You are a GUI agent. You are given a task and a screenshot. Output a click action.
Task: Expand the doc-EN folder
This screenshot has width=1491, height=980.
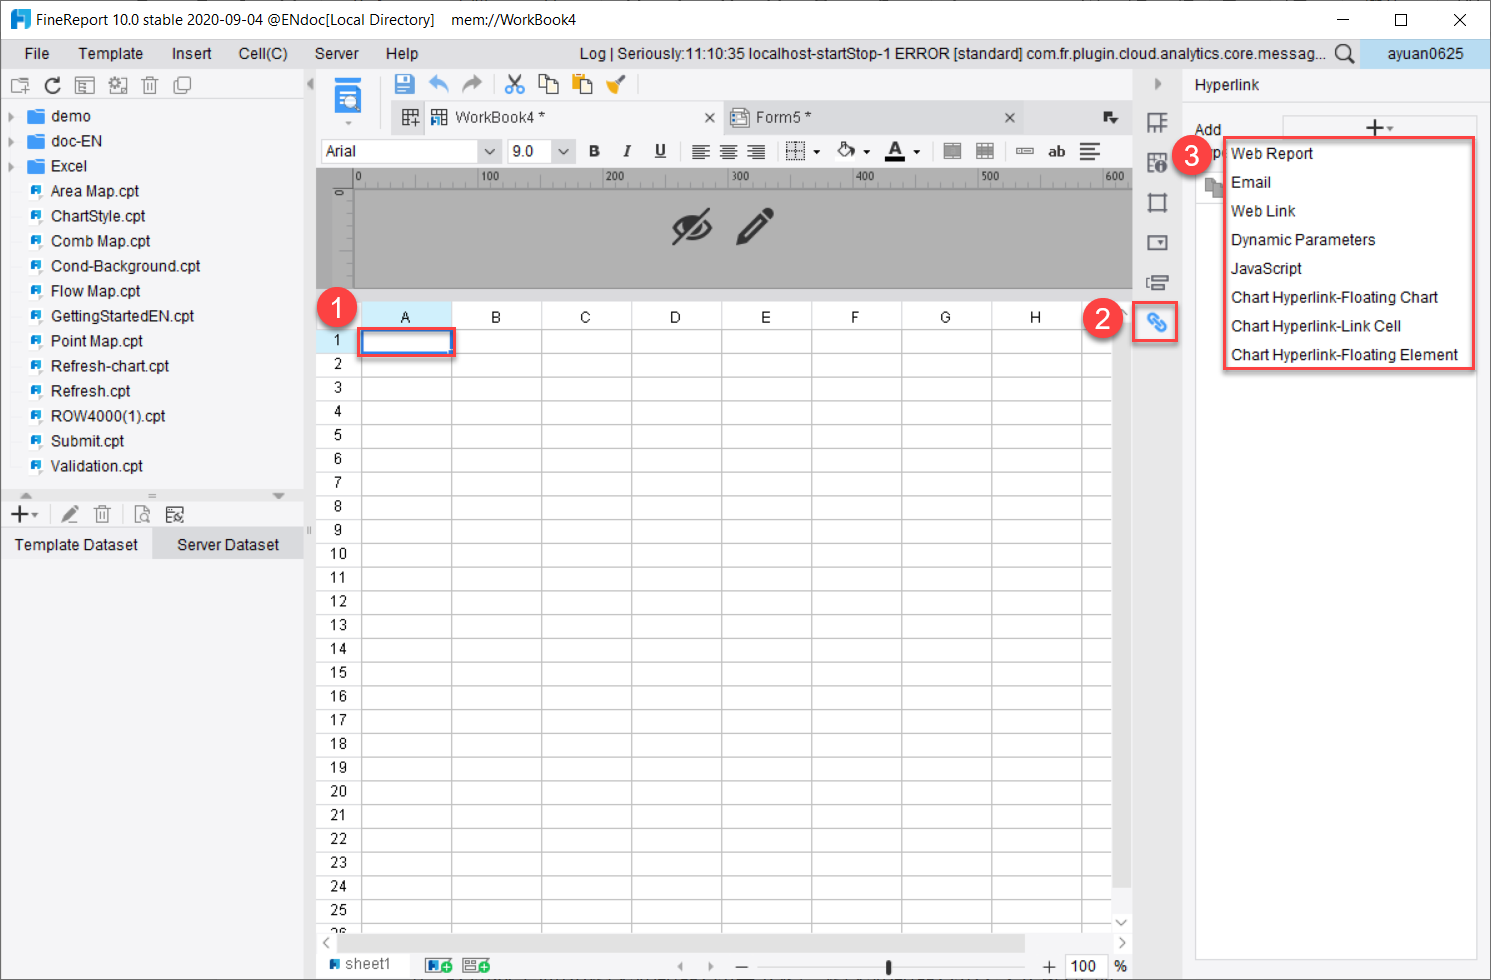11,141
